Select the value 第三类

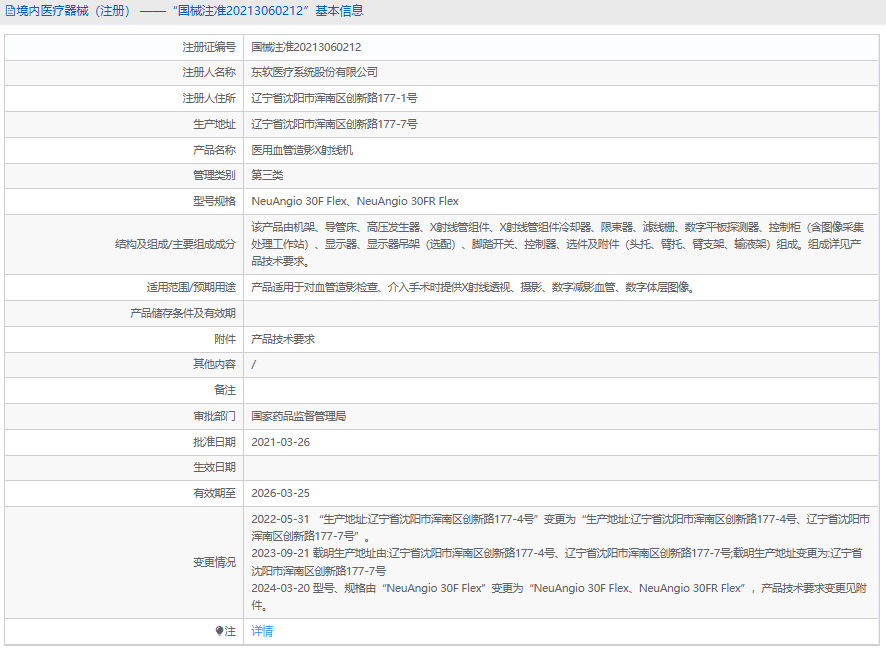tap(267, 175)
